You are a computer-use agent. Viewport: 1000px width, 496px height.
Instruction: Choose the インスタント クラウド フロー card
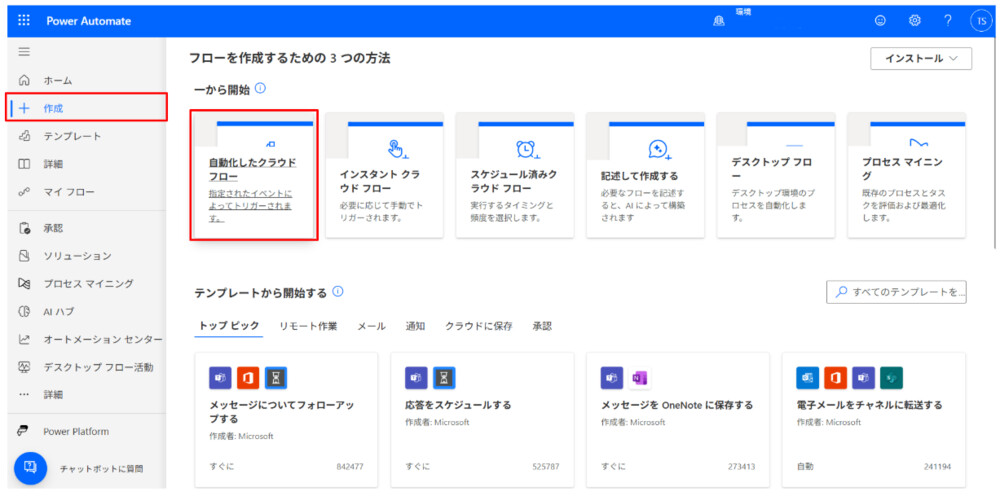coord(384,175)
